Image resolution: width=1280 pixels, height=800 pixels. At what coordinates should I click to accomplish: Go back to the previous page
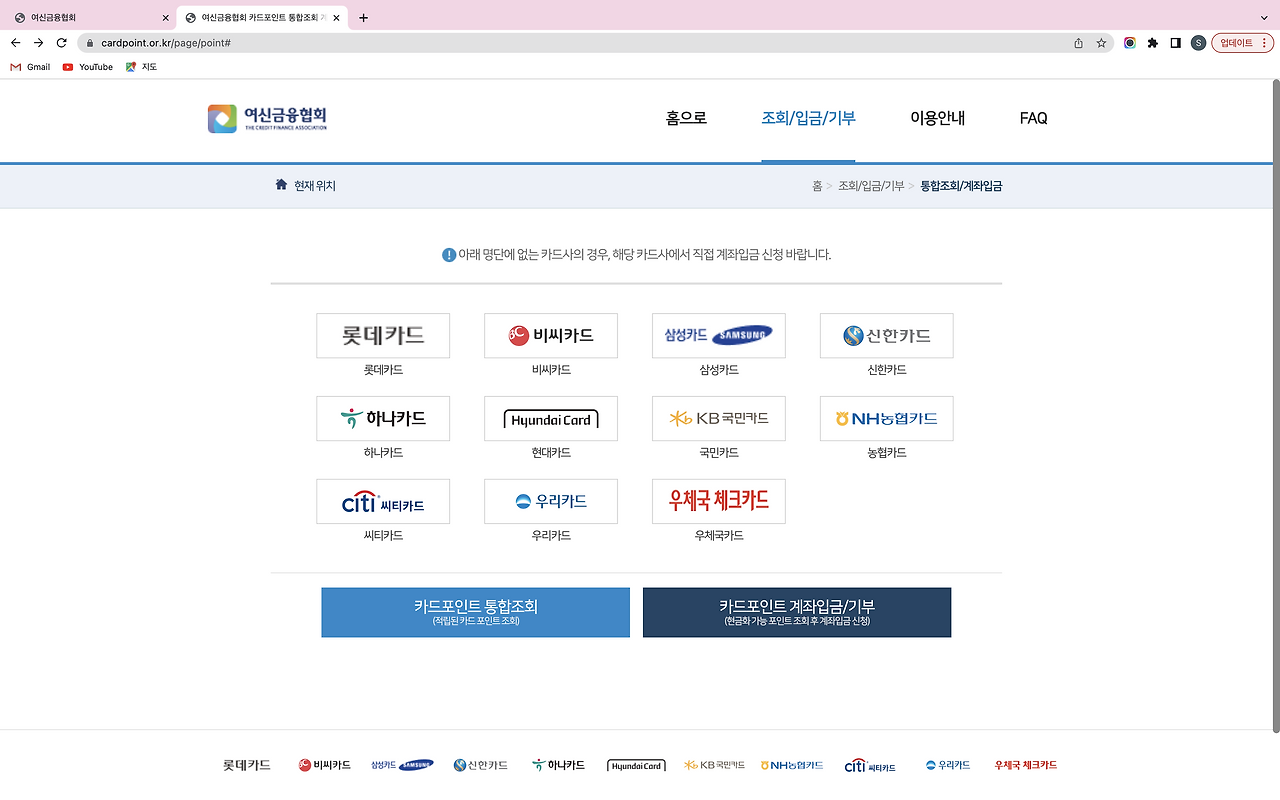15,43
